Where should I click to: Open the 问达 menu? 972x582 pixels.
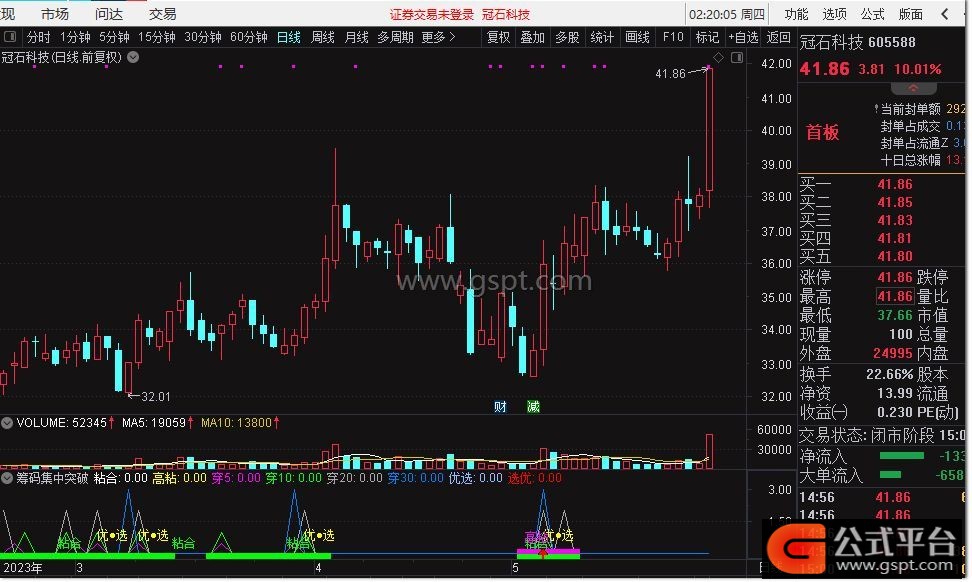tap(109, 14)
